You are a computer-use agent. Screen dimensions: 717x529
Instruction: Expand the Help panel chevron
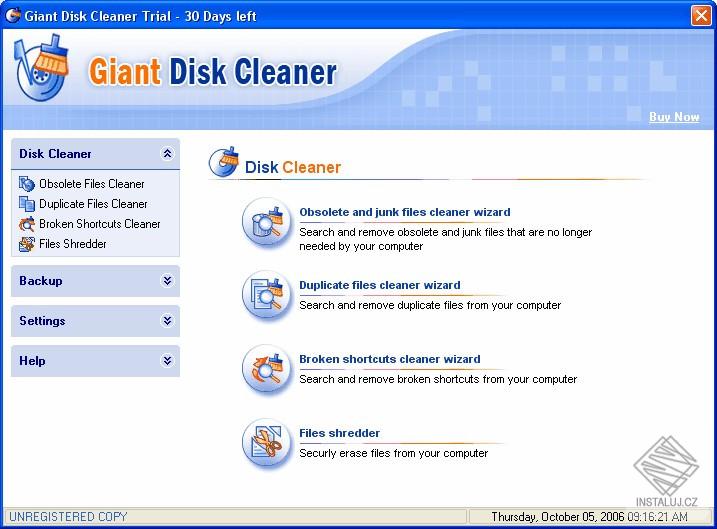coord(167,361)
